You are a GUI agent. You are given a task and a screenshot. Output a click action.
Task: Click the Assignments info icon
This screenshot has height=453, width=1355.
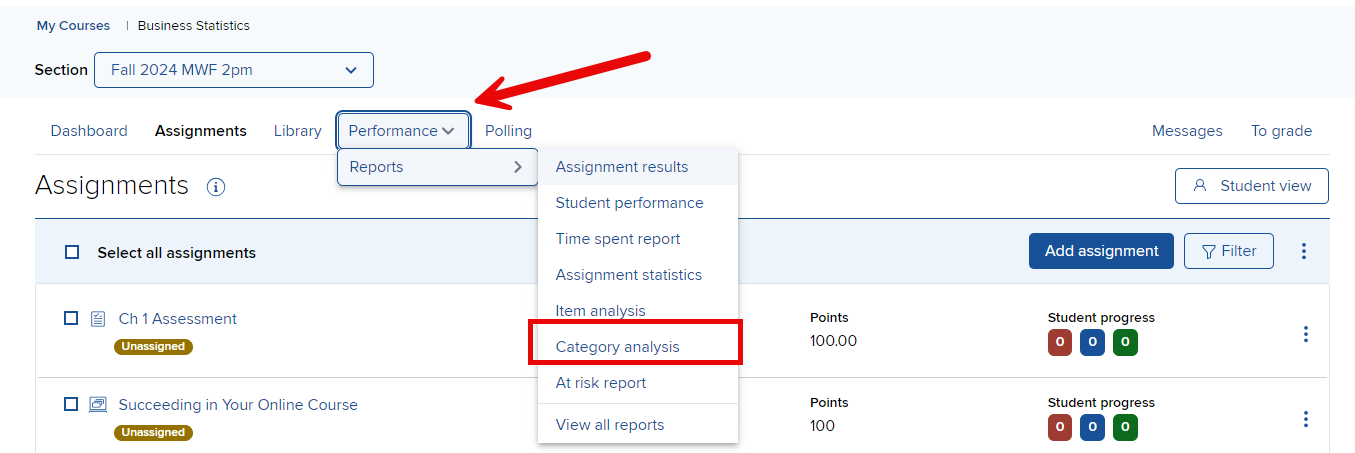click(x=215, y=187)
